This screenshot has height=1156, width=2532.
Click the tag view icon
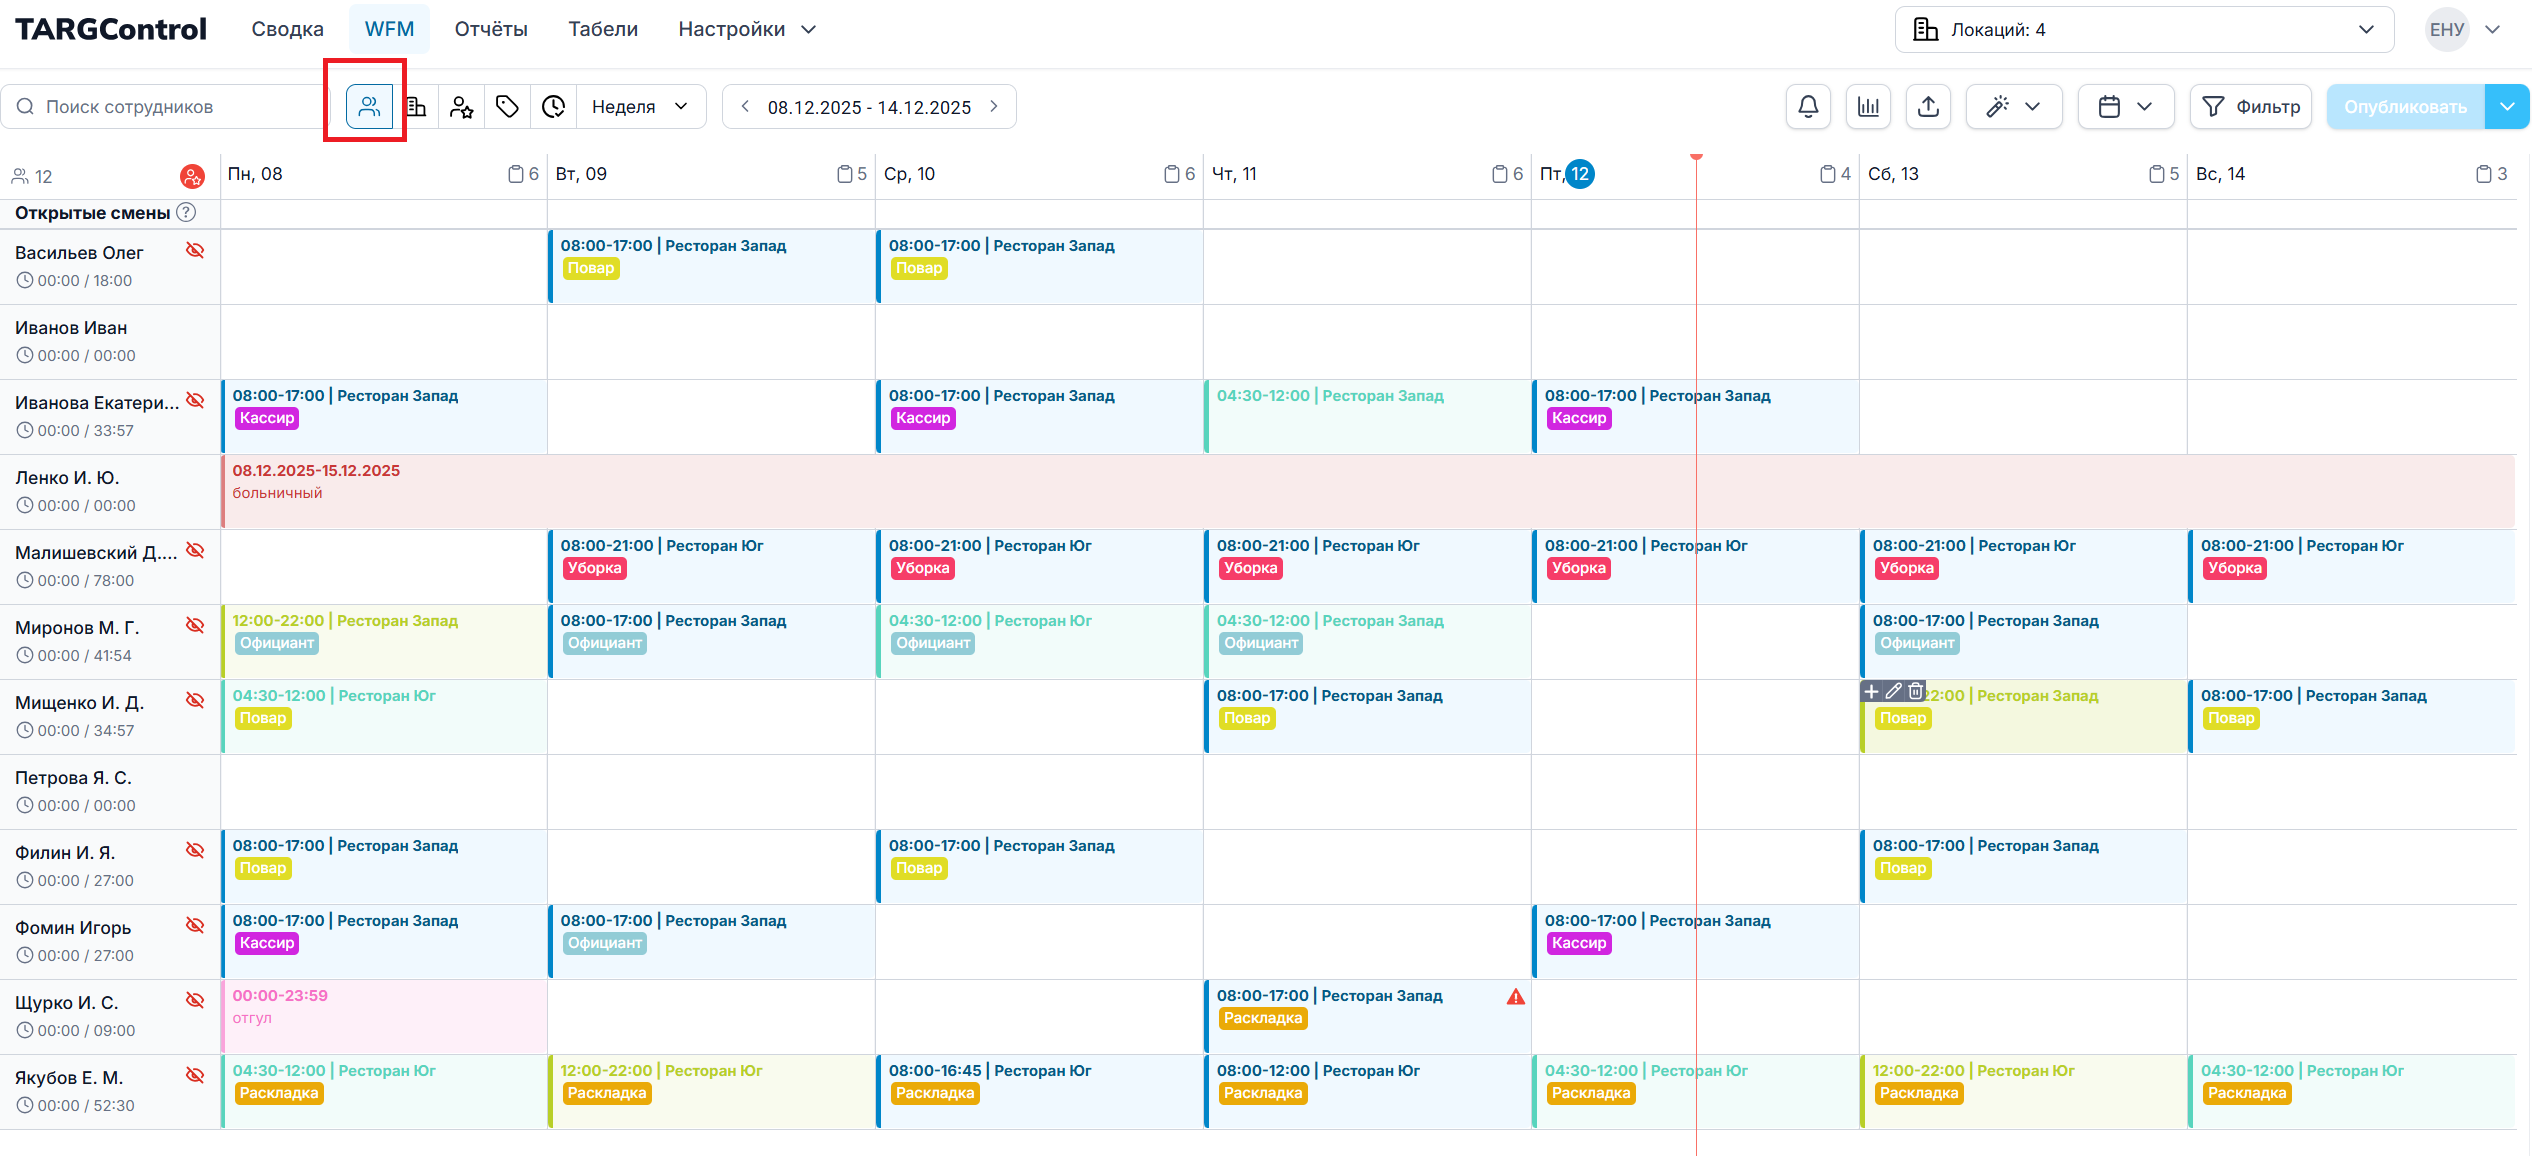(x=507, y=107)
